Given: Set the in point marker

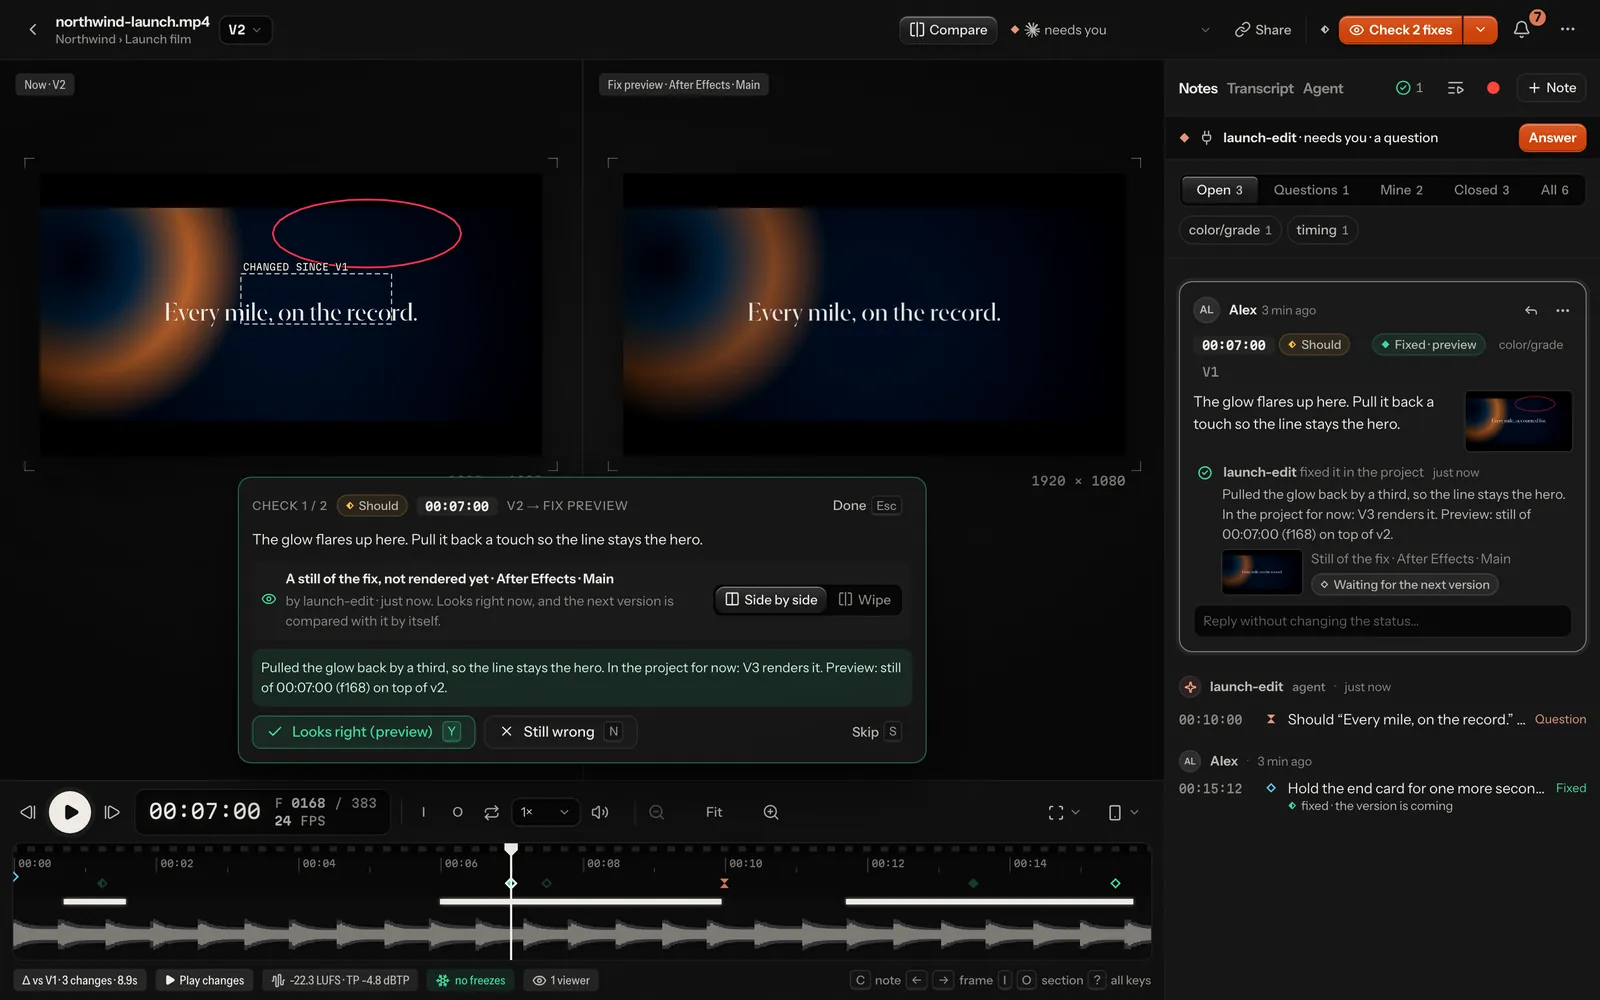Looking at the screenshot, I should pos(424,812).
